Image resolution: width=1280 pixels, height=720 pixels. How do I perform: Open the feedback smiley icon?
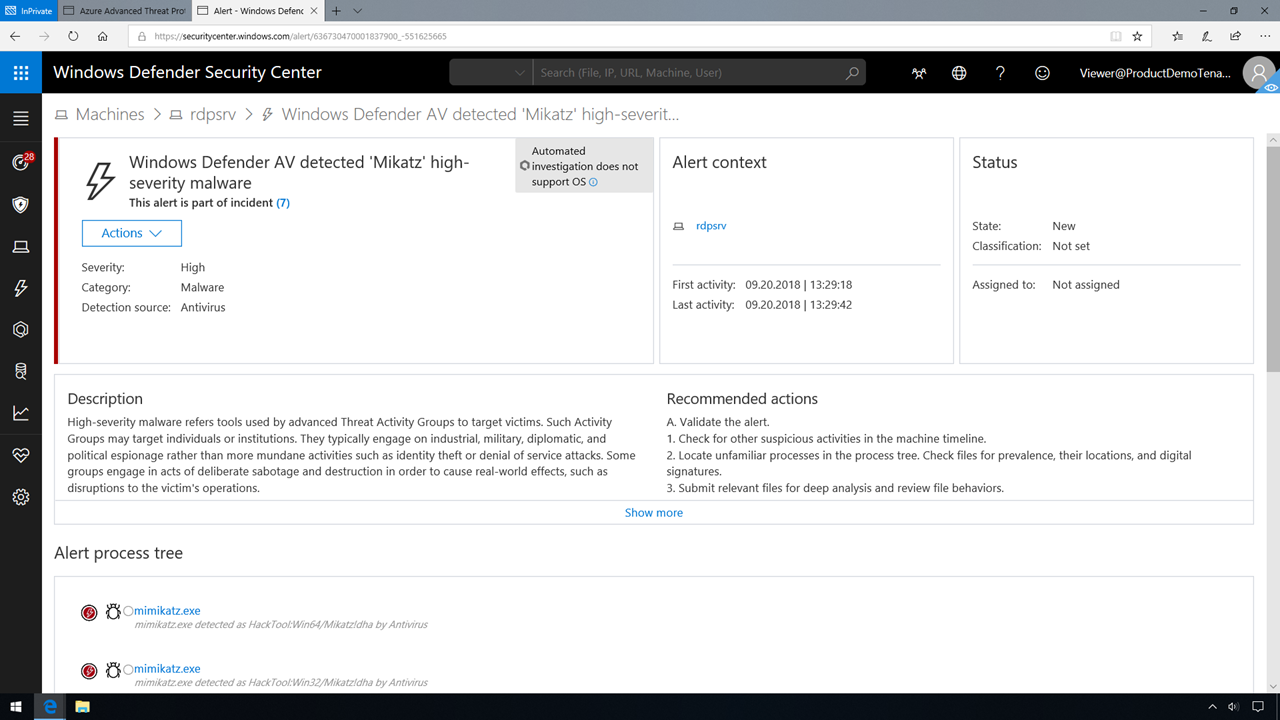(1042, 73)
